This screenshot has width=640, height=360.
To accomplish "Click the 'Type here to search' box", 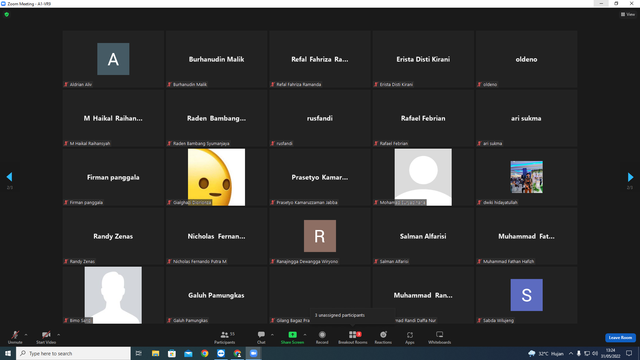I will point(73,353).
